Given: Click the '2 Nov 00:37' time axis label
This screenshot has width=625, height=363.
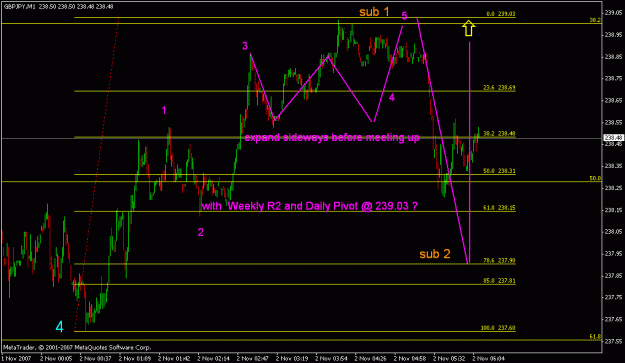Looking at the screenshot, I should [x=95, y=358].
